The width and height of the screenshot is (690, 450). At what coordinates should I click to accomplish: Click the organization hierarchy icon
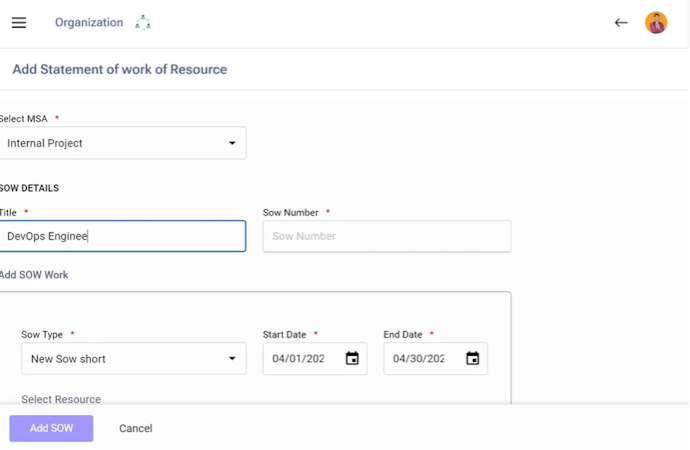[x=143, y=23]
